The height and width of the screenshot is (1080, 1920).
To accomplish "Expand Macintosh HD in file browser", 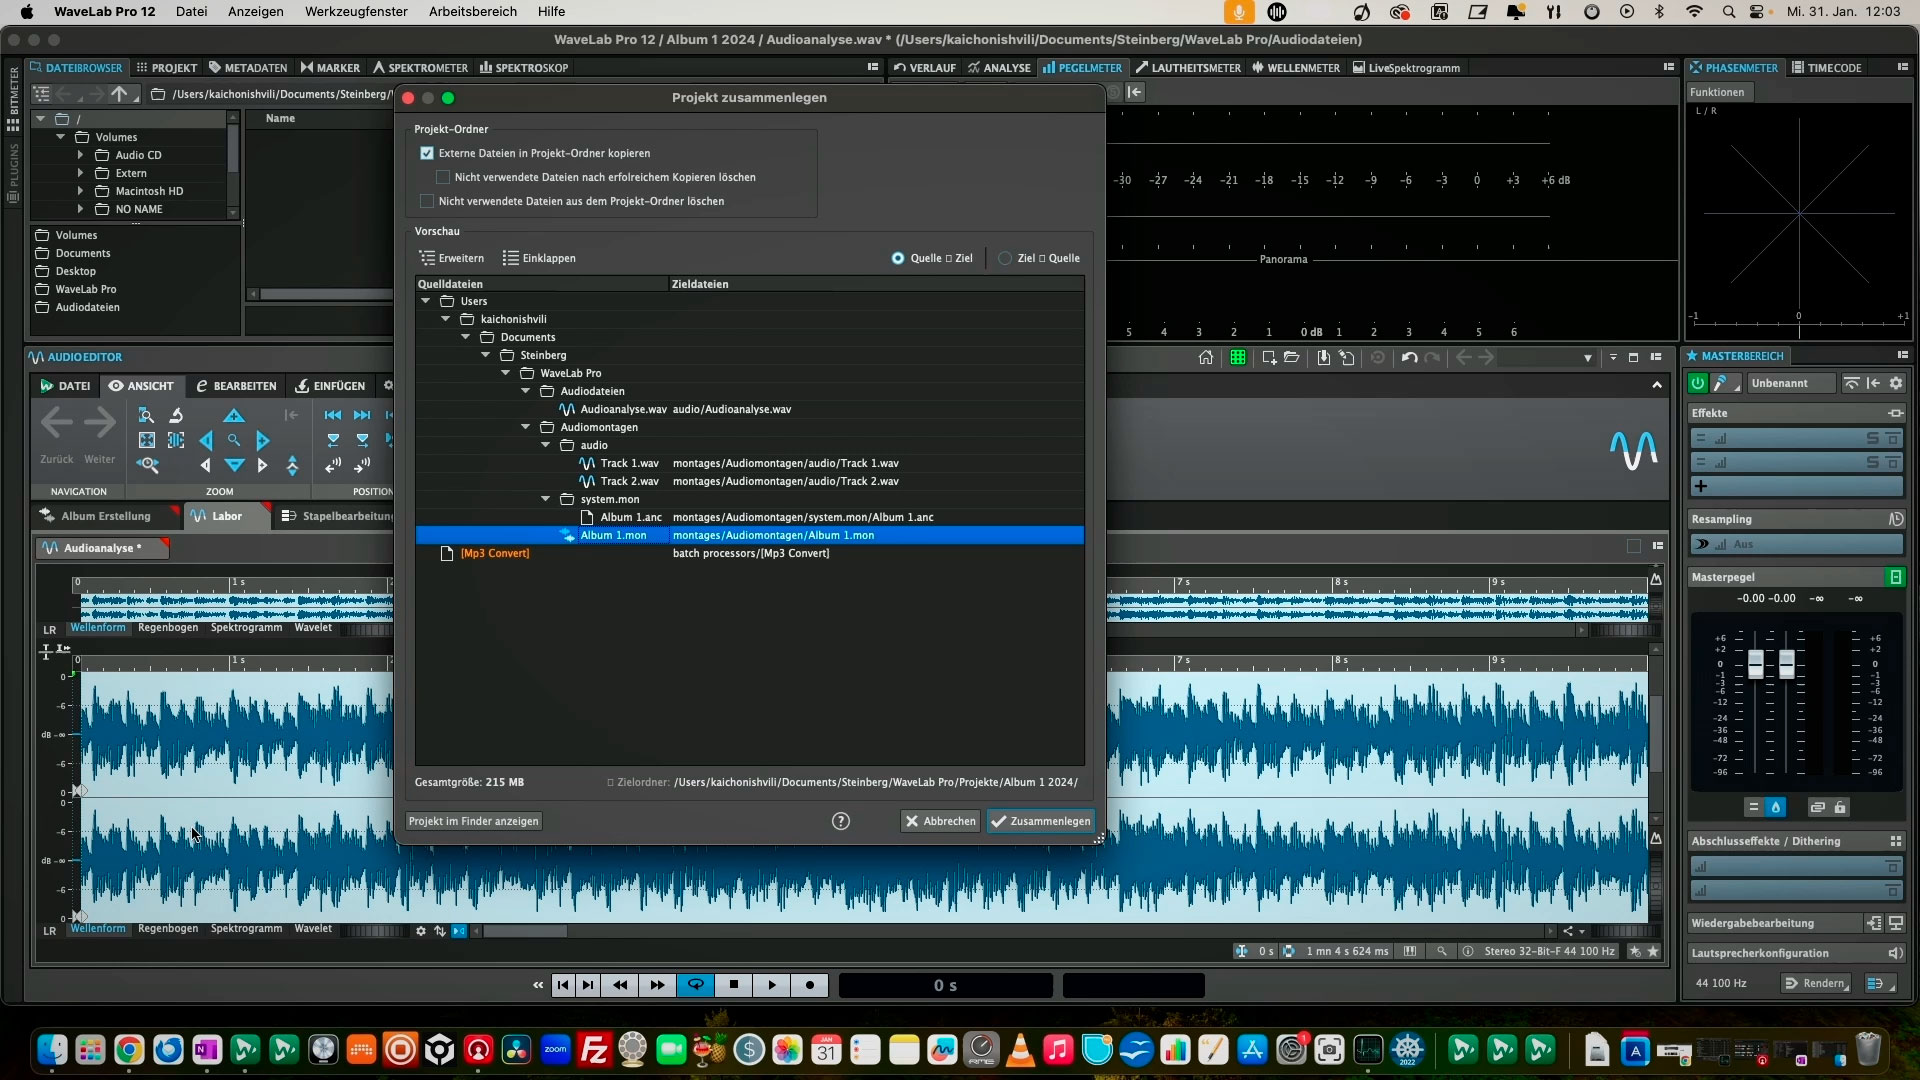I will tap(80, 191).
